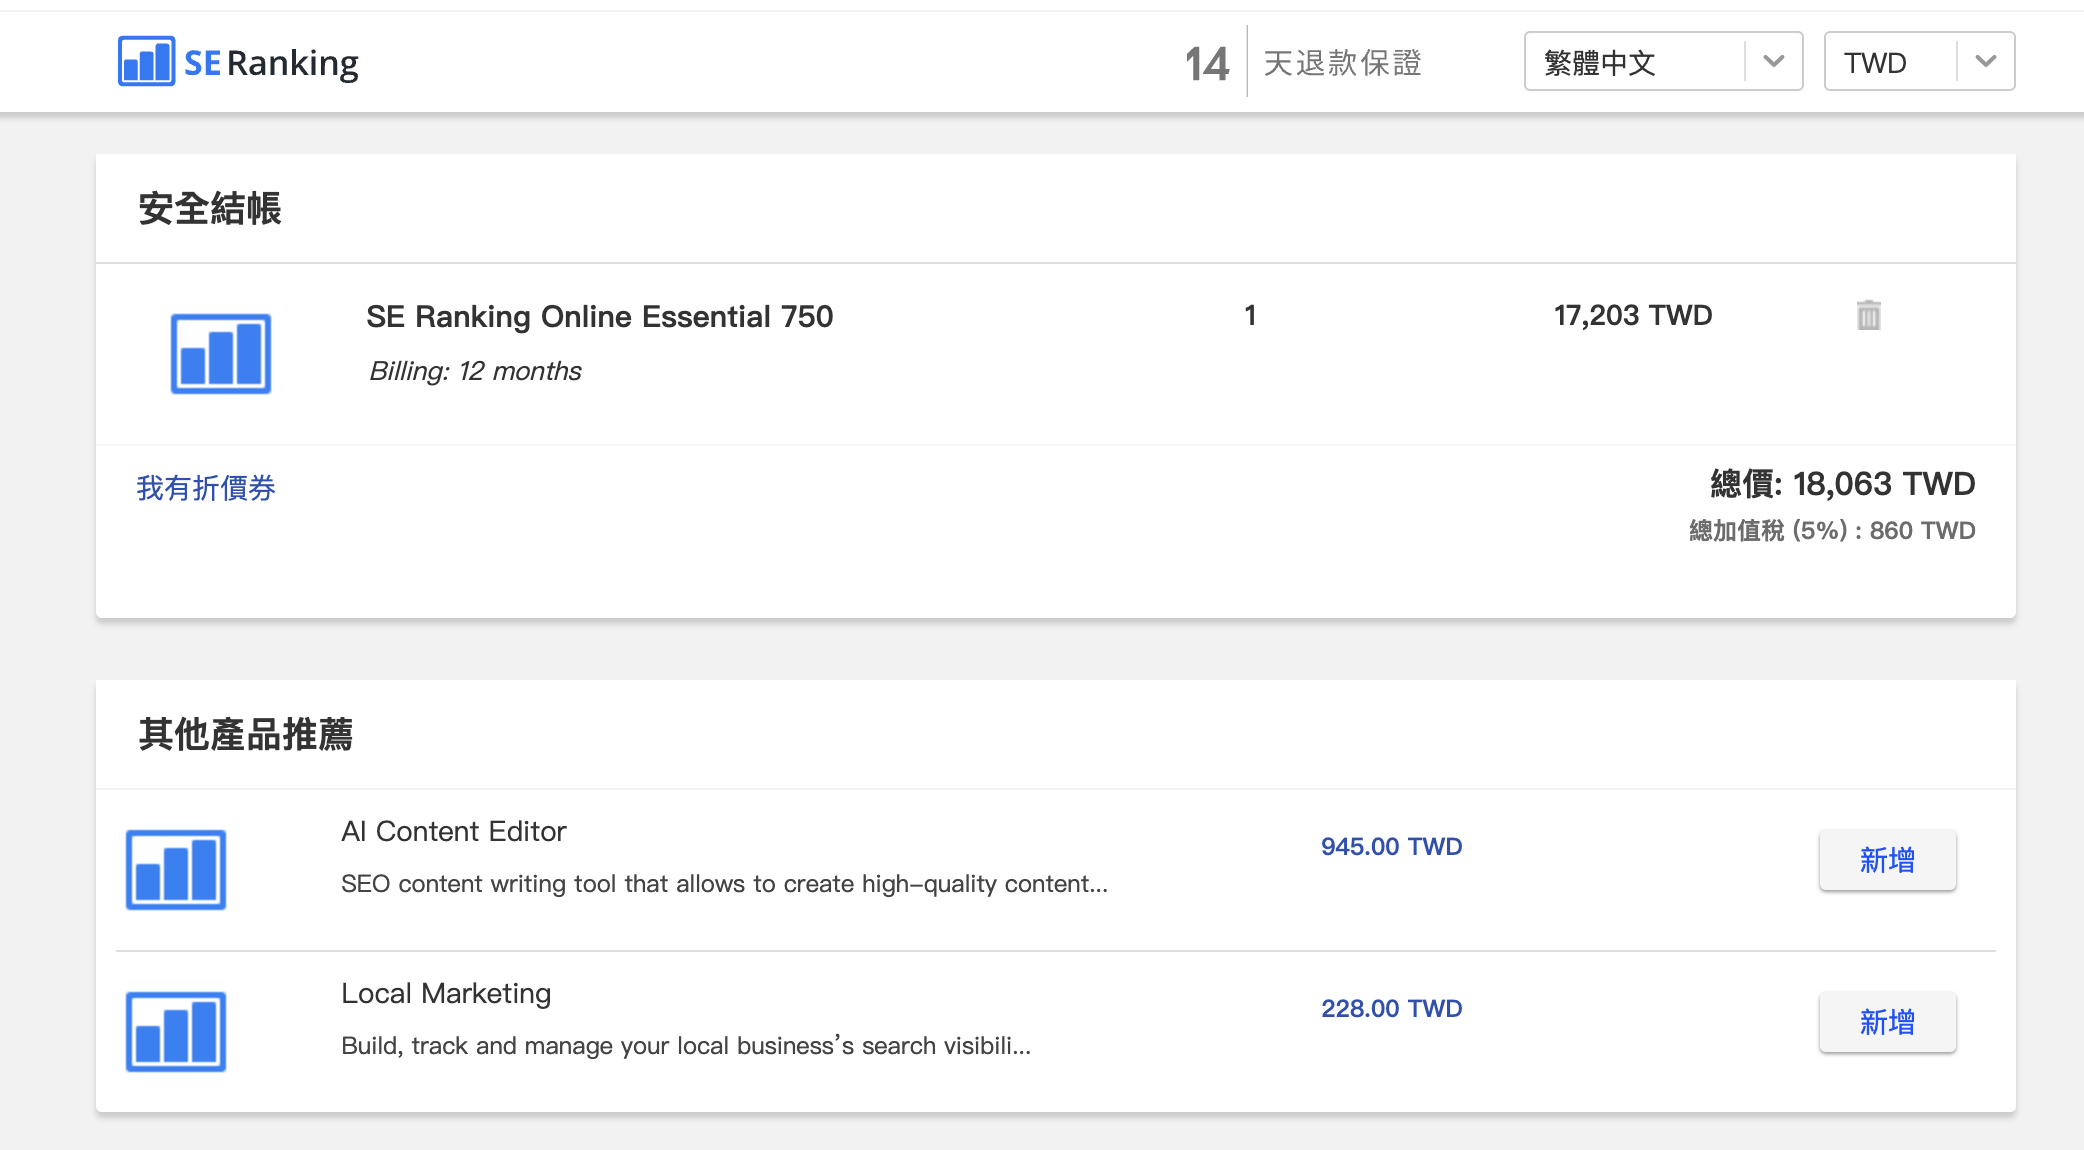The width and height of the screenshot is (2084, 1150).
Task: Select the AI Content Editor title
Action: pos(453,831)
